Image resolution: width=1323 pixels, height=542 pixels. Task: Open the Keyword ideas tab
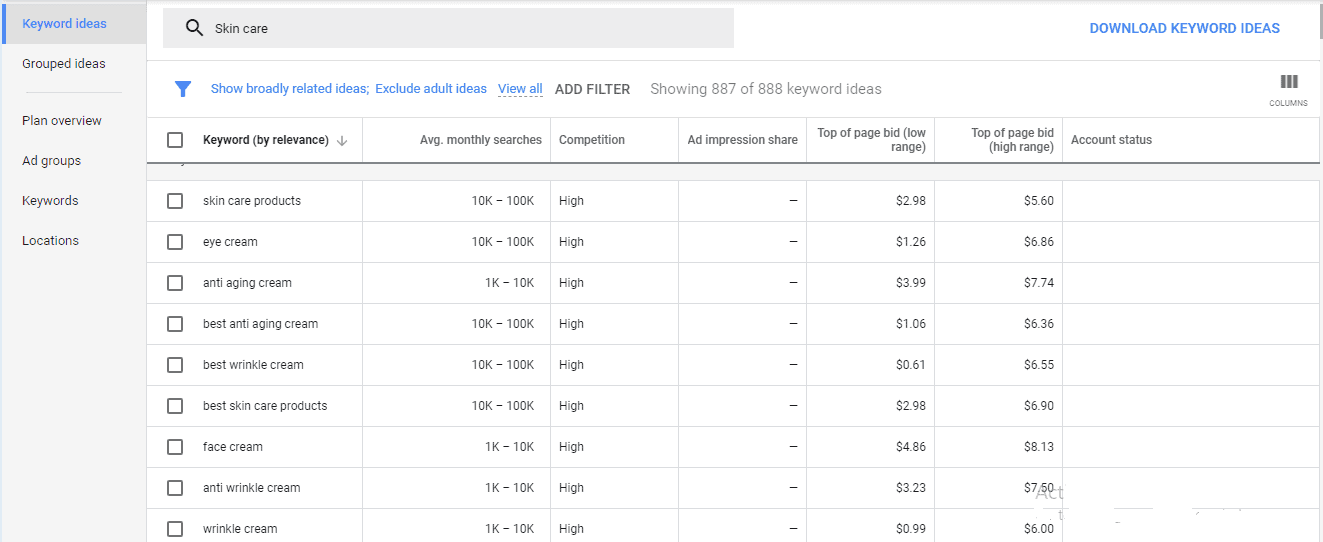[x=64, y=23]
